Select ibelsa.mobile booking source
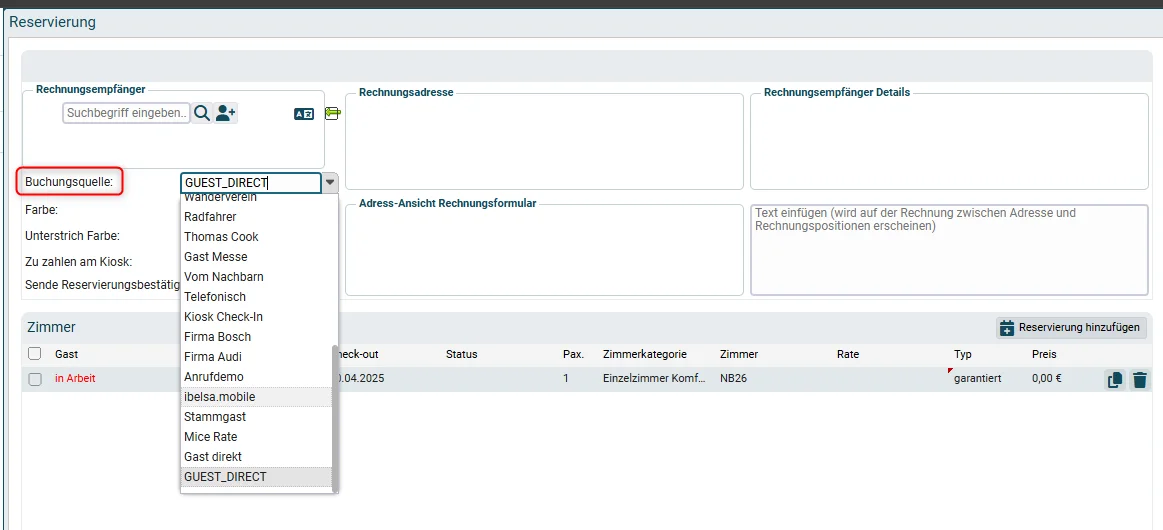The width and height of the screenshot is (1163, 530). click(x=256, y=397)
